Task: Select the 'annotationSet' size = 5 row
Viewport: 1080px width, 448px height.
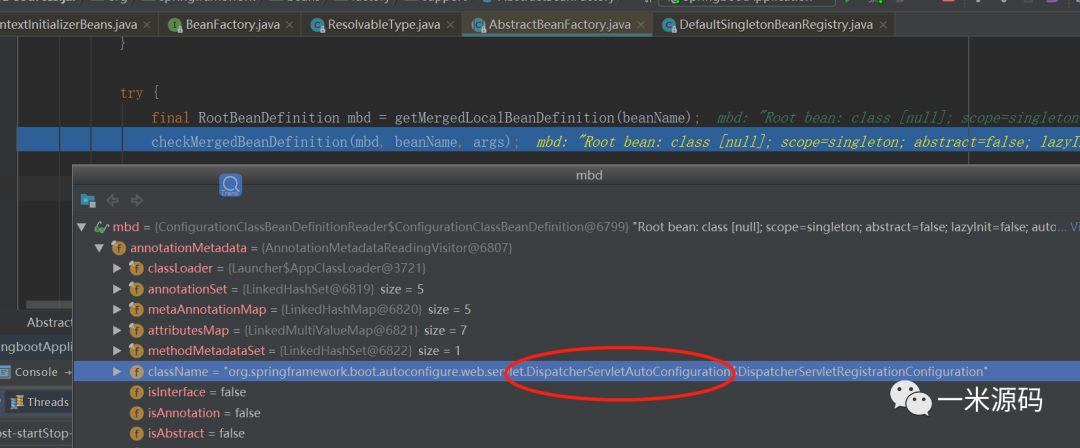Action: click(x=577, y=289)
